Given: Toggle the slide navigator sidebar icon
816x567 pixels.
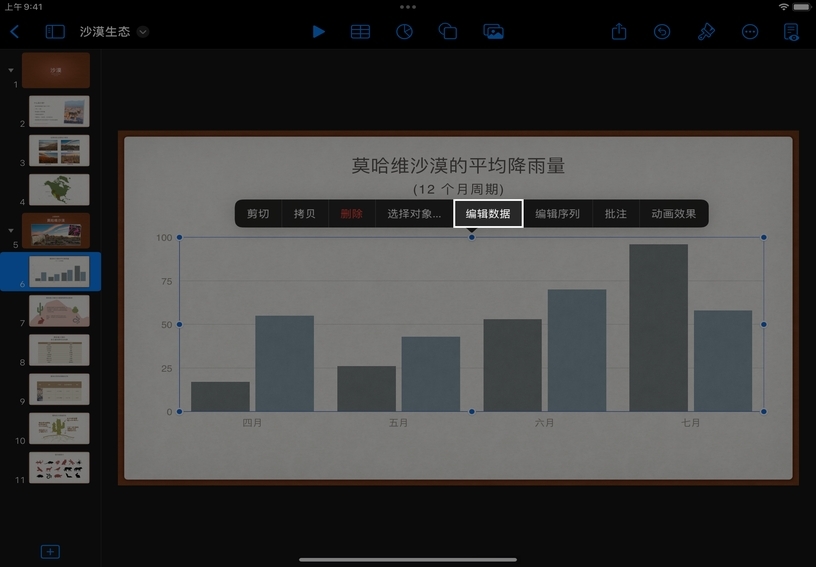Looking at the screenshot, I should 55,32.
